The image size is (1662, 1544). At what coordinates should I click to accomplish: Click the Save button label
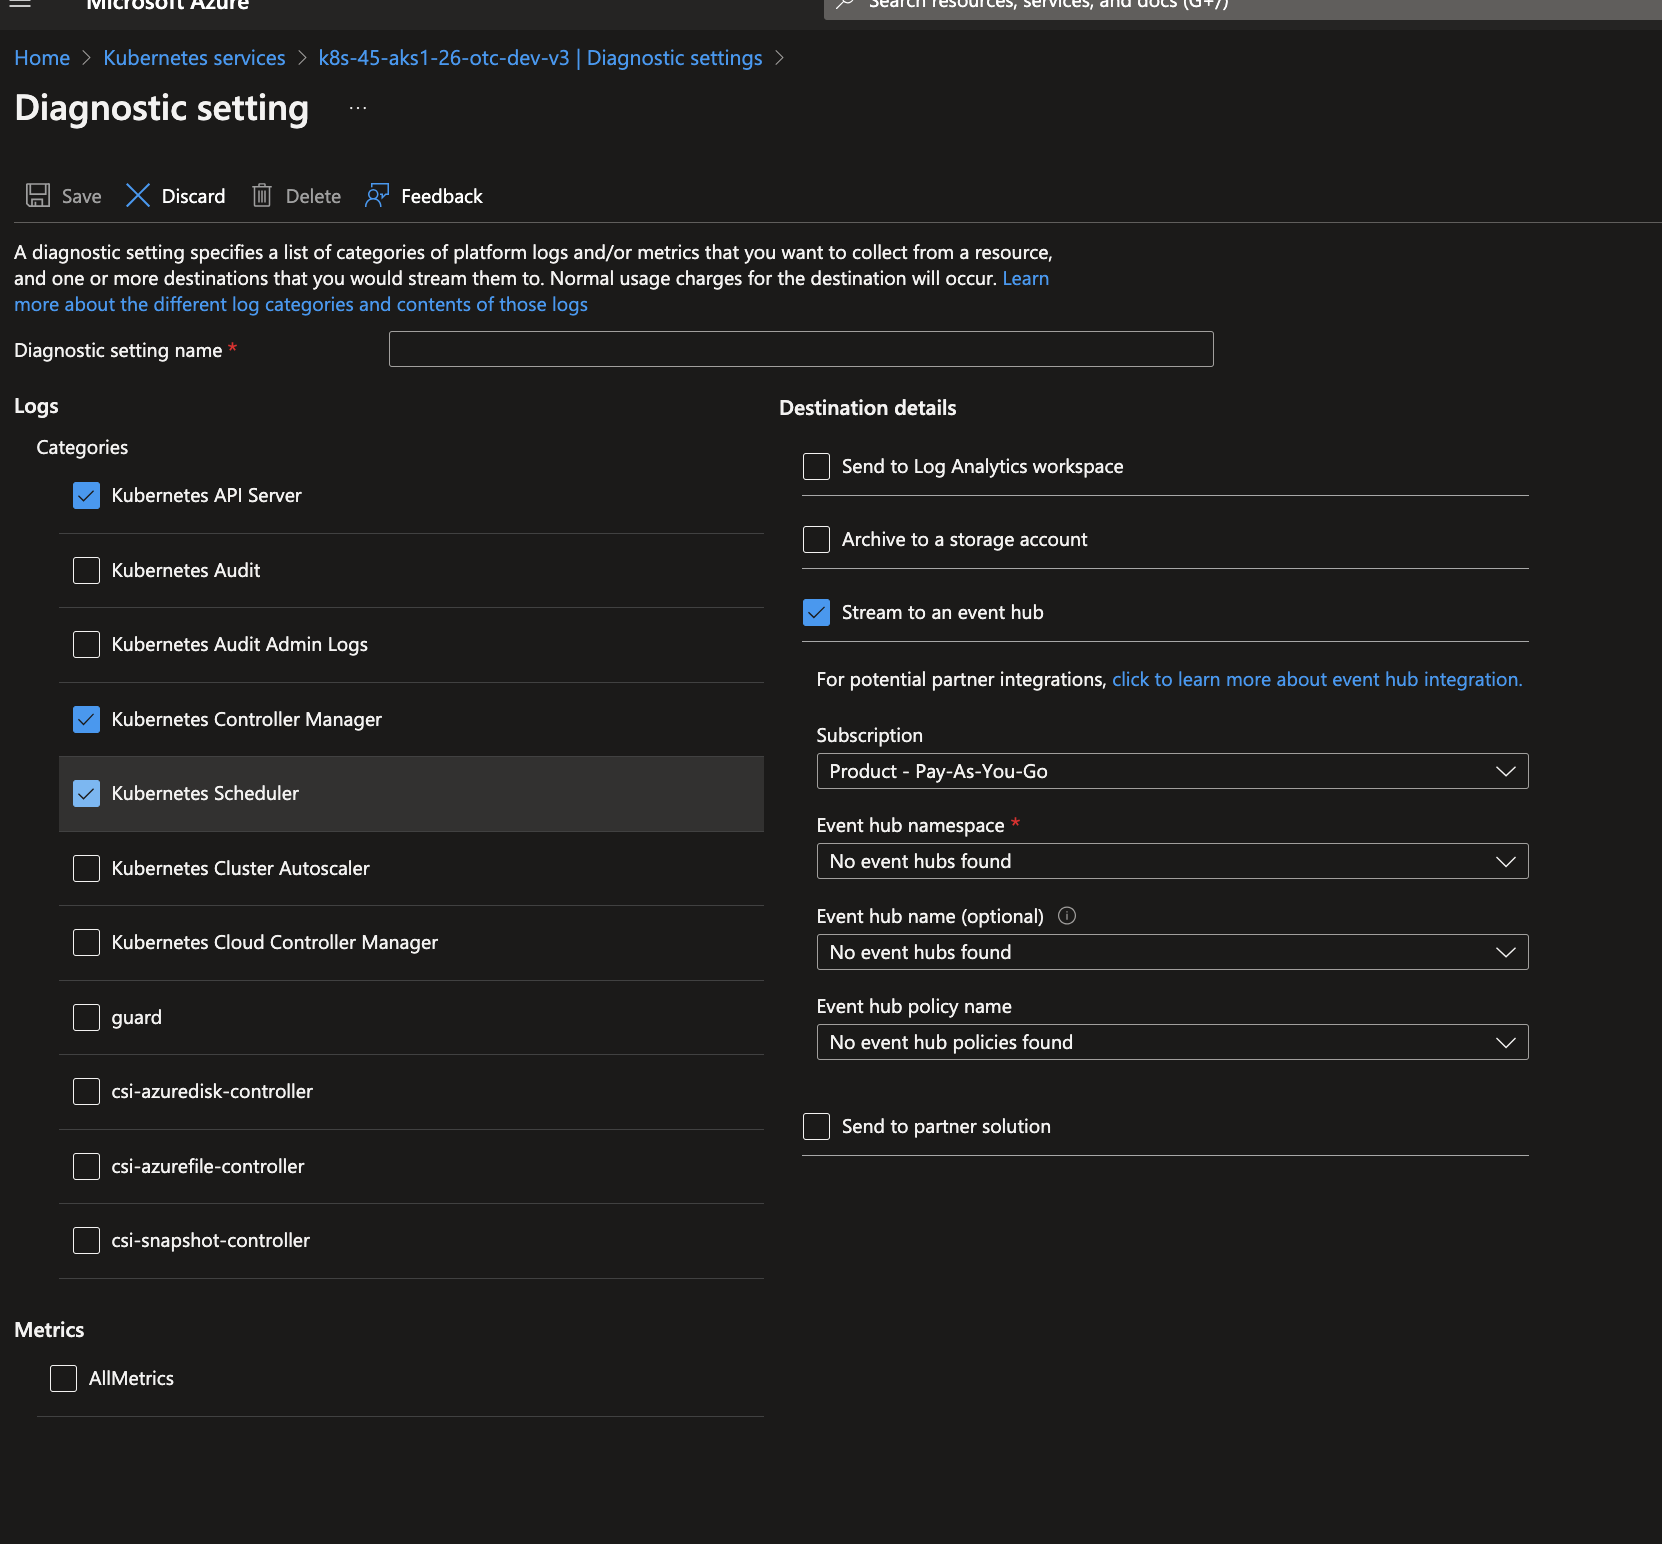81,196
